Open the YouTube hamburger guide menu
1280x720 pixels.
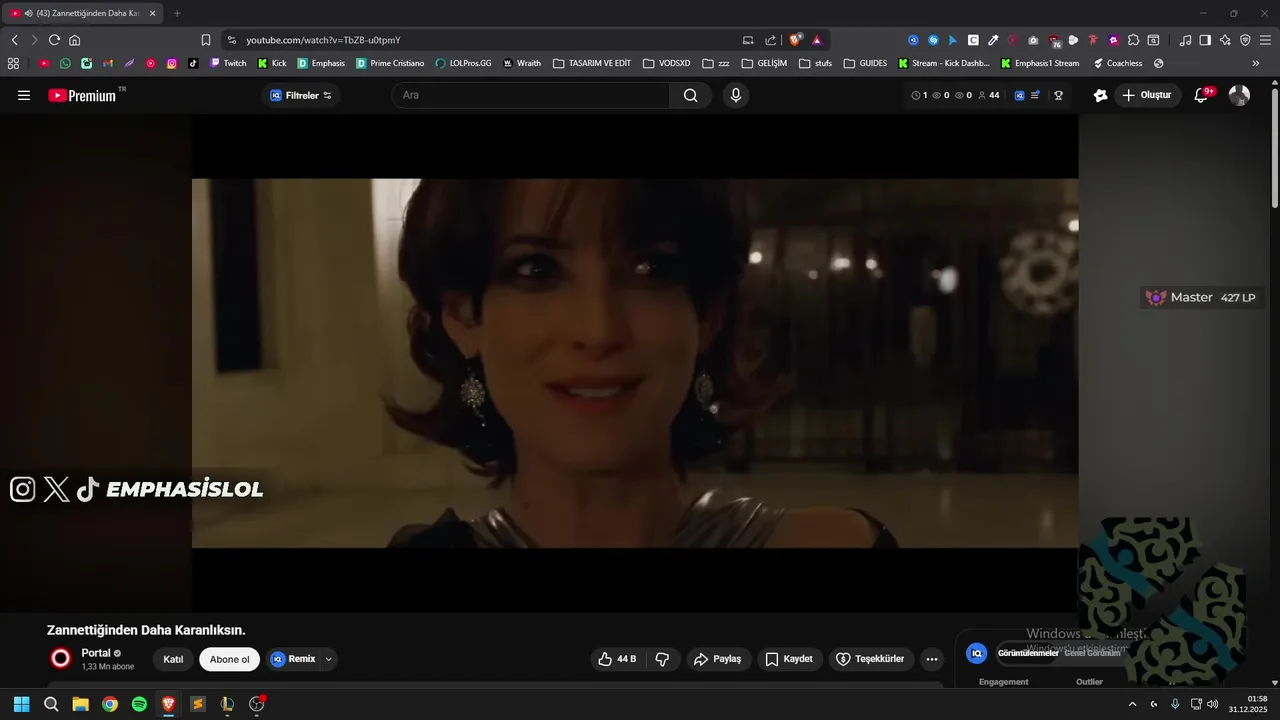pos(24,95)
